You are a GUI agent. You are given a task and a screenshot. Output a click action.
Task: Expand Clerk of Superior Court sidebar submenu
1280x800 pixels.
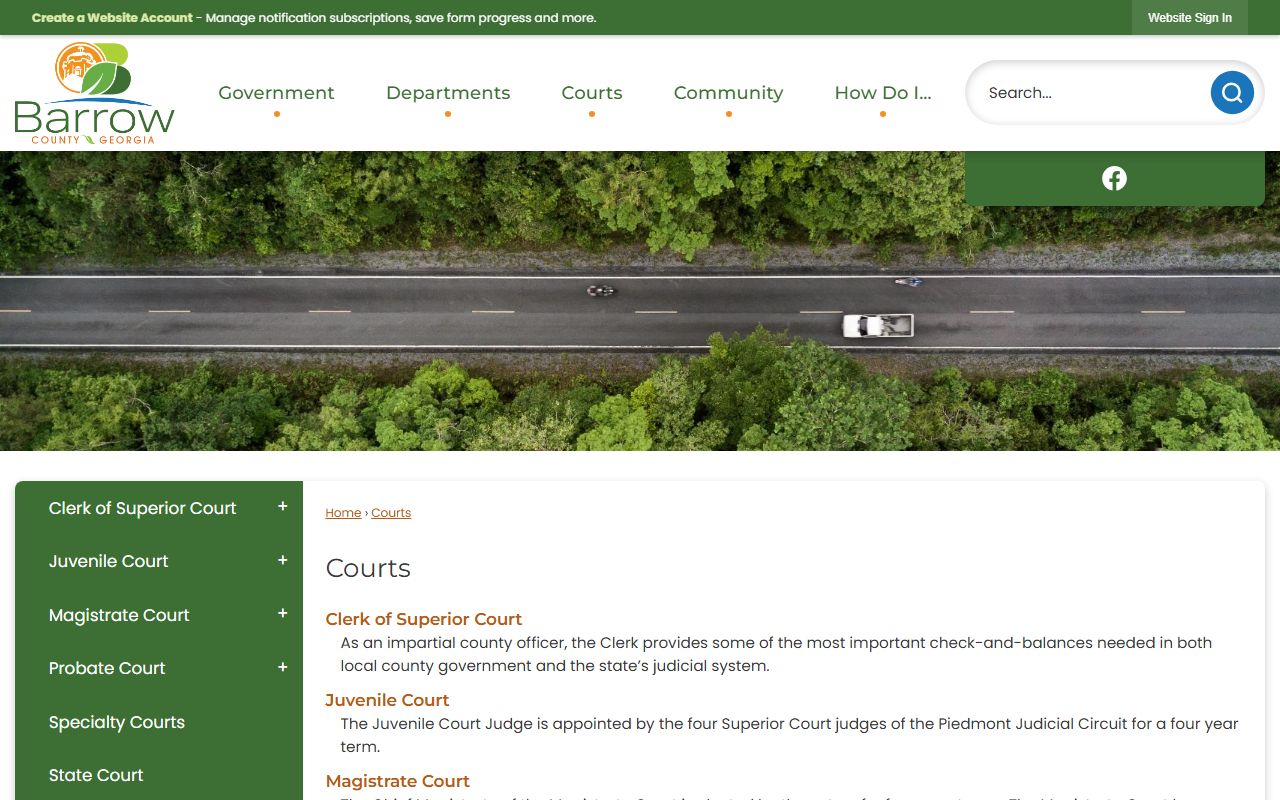(x=283, y=507)
